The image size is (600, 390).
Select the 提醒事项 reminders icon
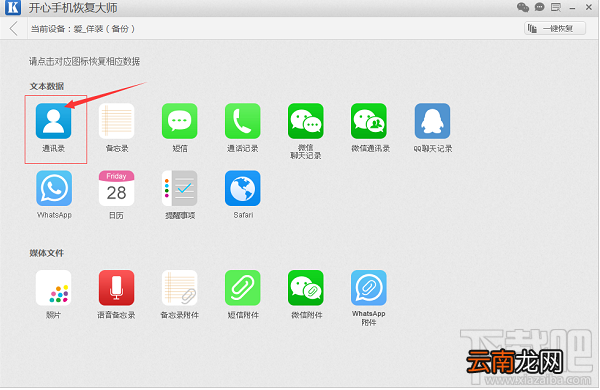179,188
